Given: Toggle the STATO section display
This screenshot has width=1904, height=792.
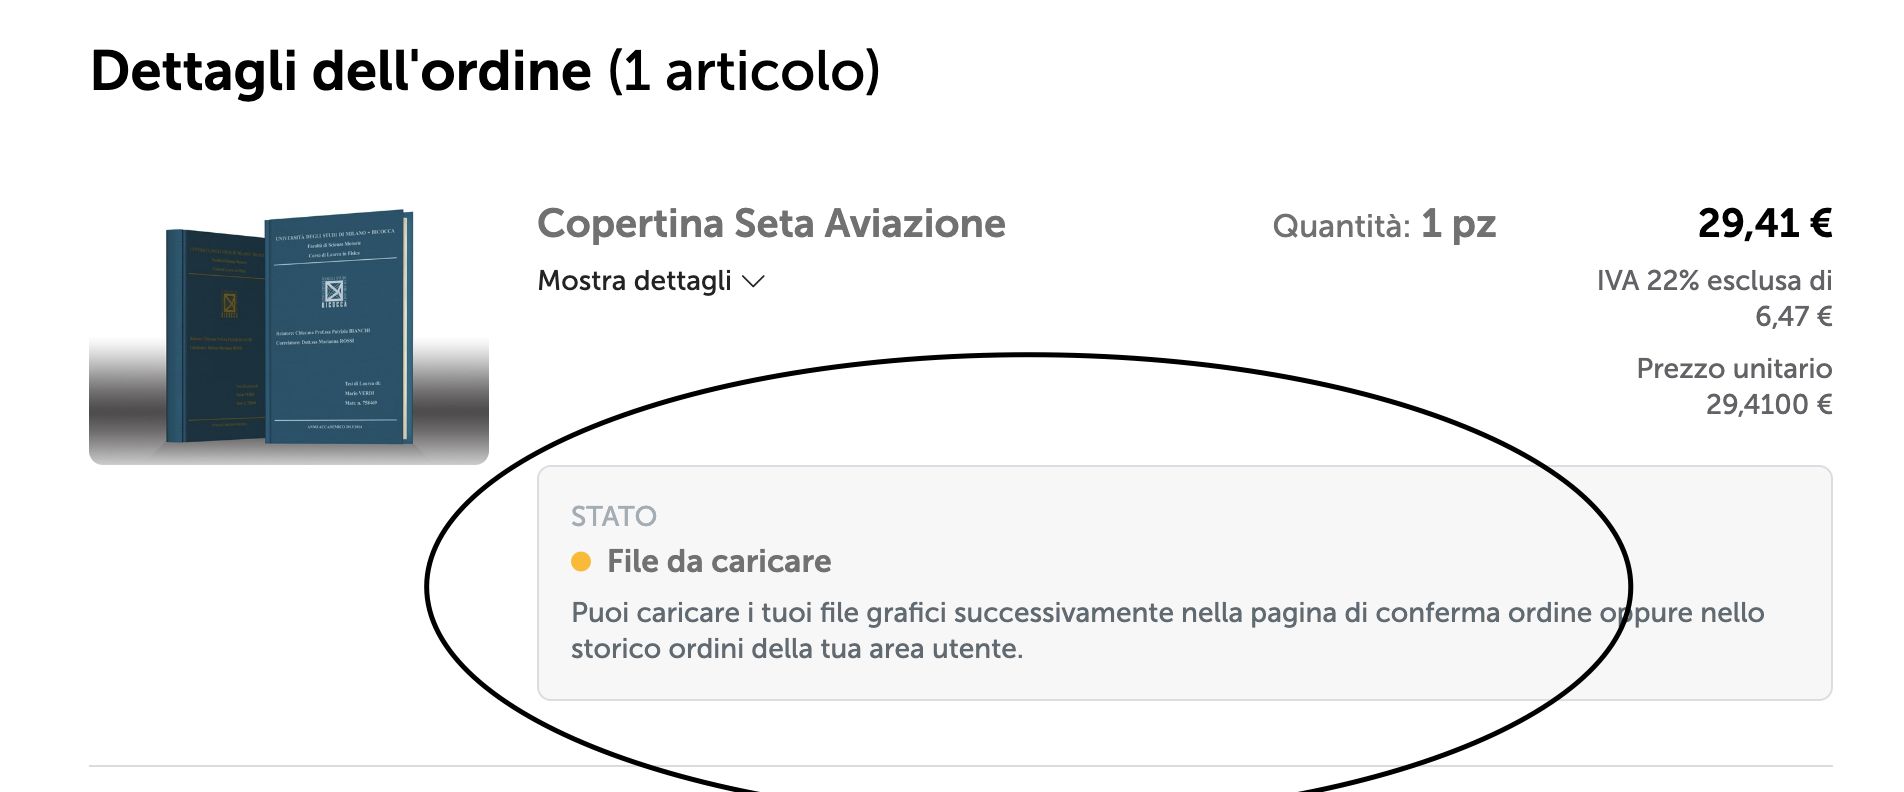Looking at the screenshot, I should tap(614, 518).
